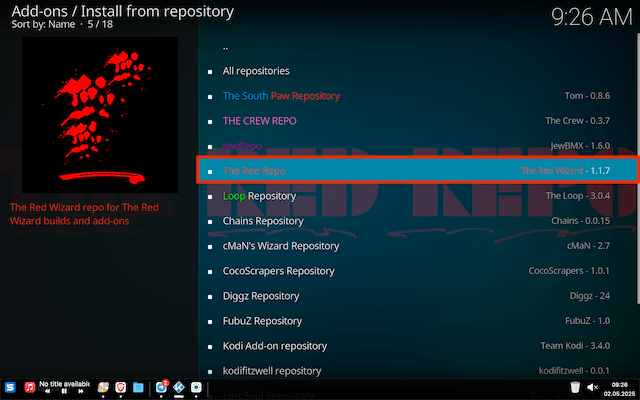The image size is (640, 400).
Task: Click the "cMaN - 2.7" text
Action: point(589,246)
